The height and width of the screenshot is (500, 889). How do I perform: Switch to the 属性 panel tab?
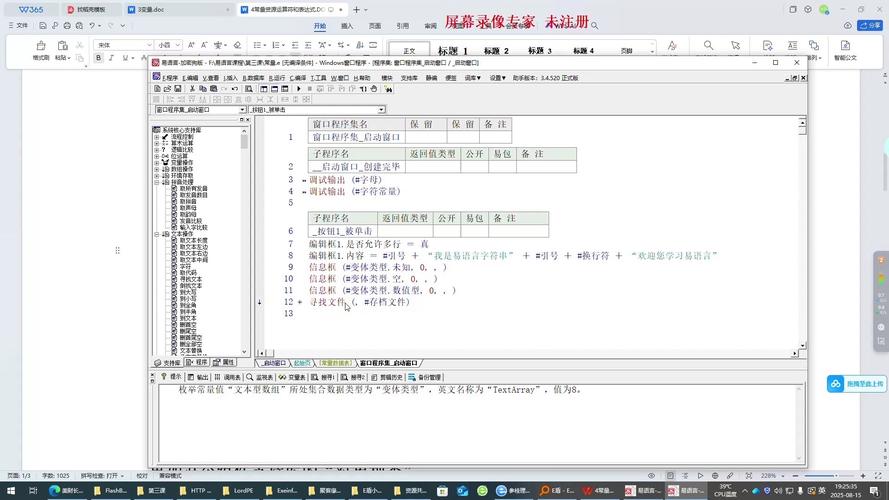click(228, 362)
